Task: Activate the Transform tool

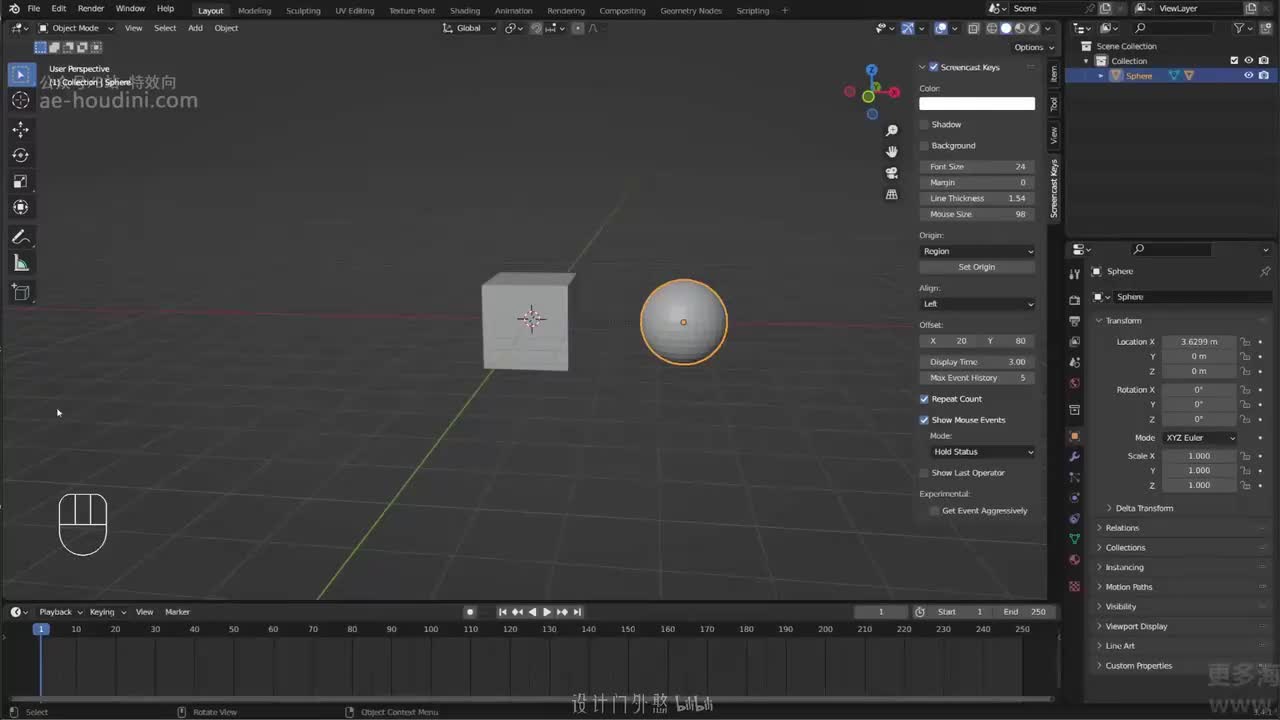Action: pos(20,207)
